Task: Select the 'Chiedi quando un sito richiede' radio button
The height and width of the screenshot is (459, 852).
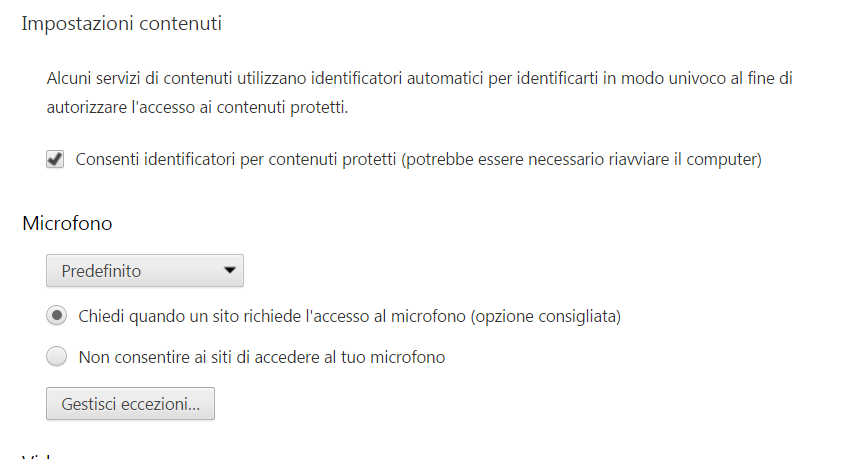Action: click(x=57, y=316)
